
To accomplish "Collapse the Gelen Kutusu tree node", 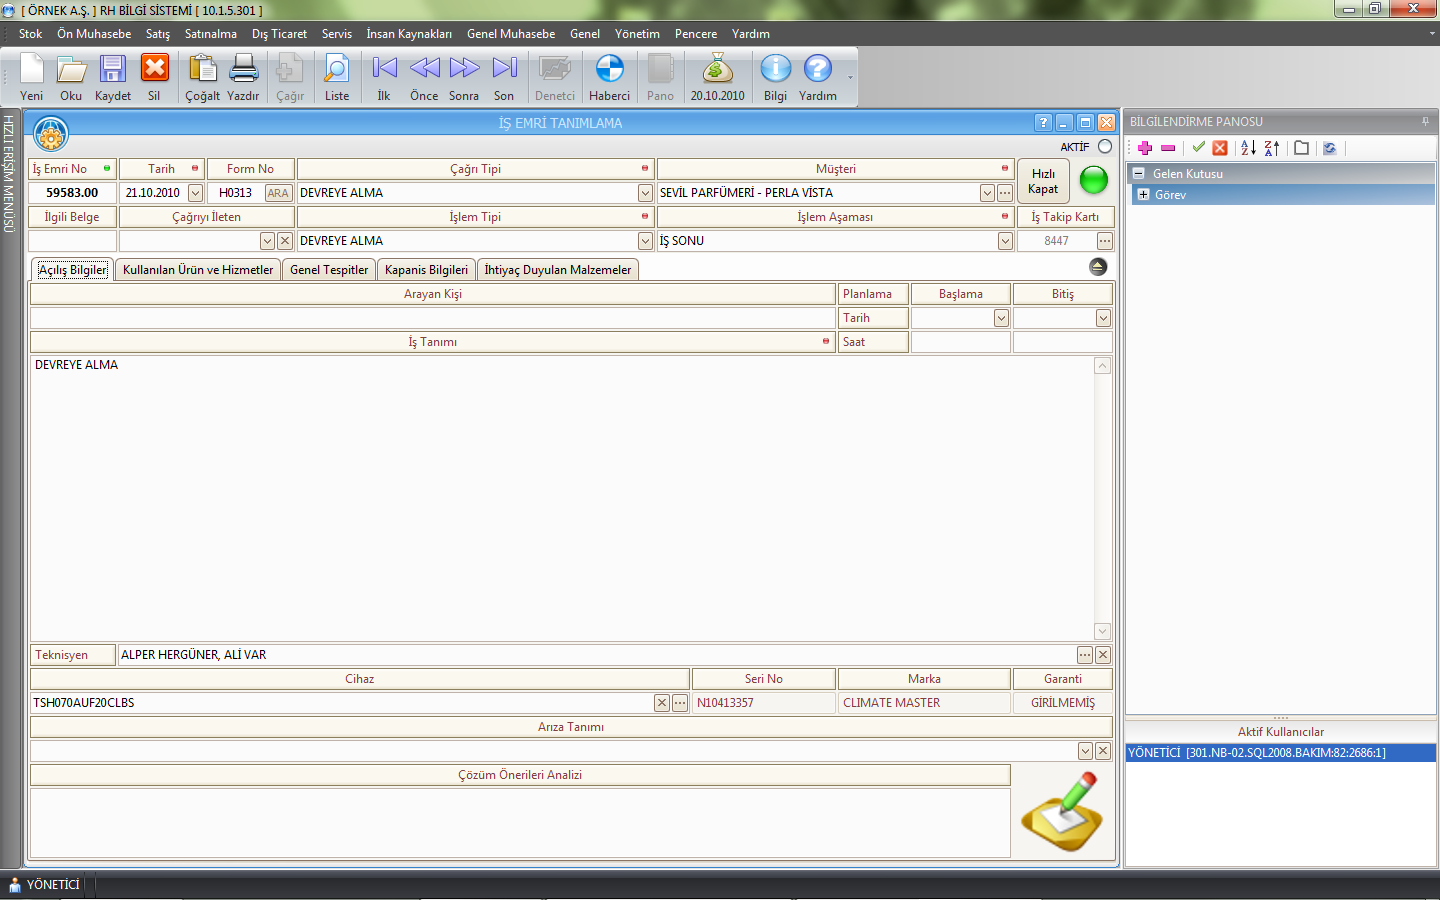I will click(x=1138, y=174).
